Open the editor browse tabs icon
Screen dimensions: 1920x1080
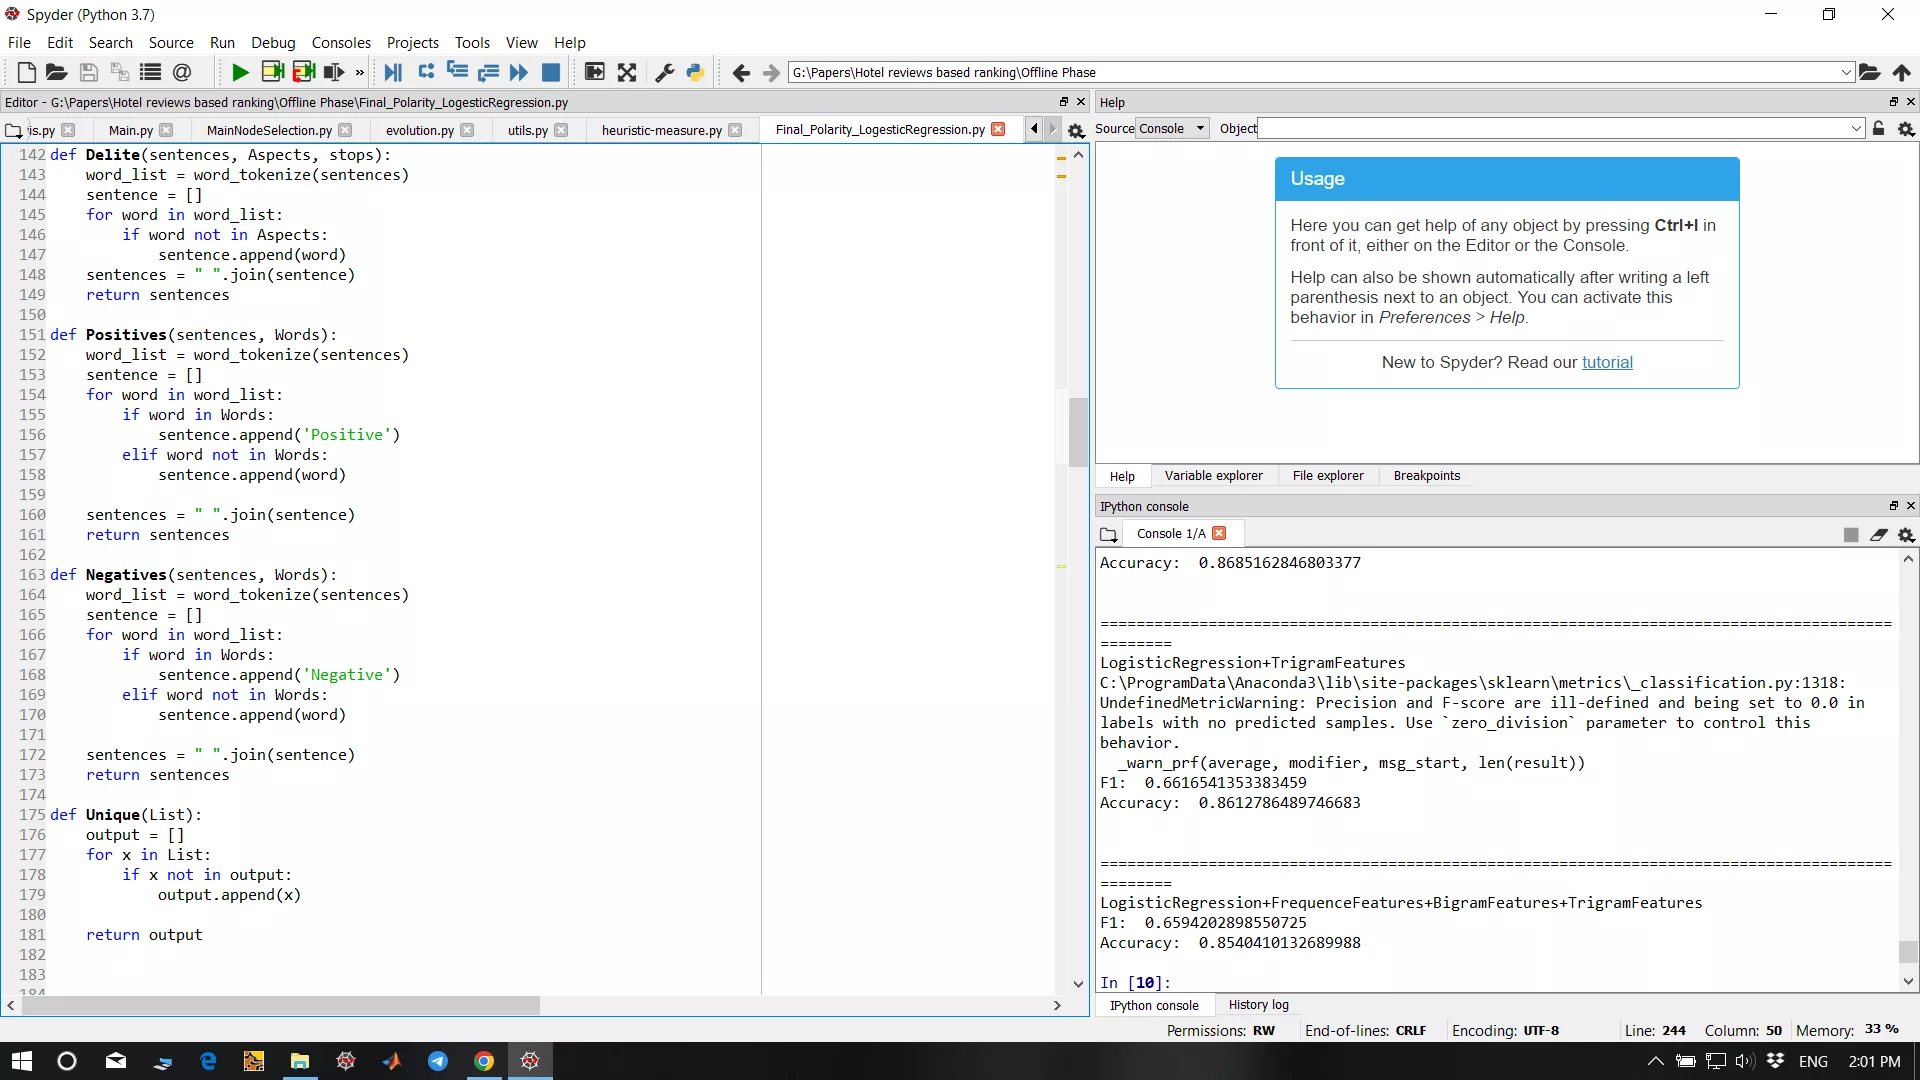pos(13,130)
